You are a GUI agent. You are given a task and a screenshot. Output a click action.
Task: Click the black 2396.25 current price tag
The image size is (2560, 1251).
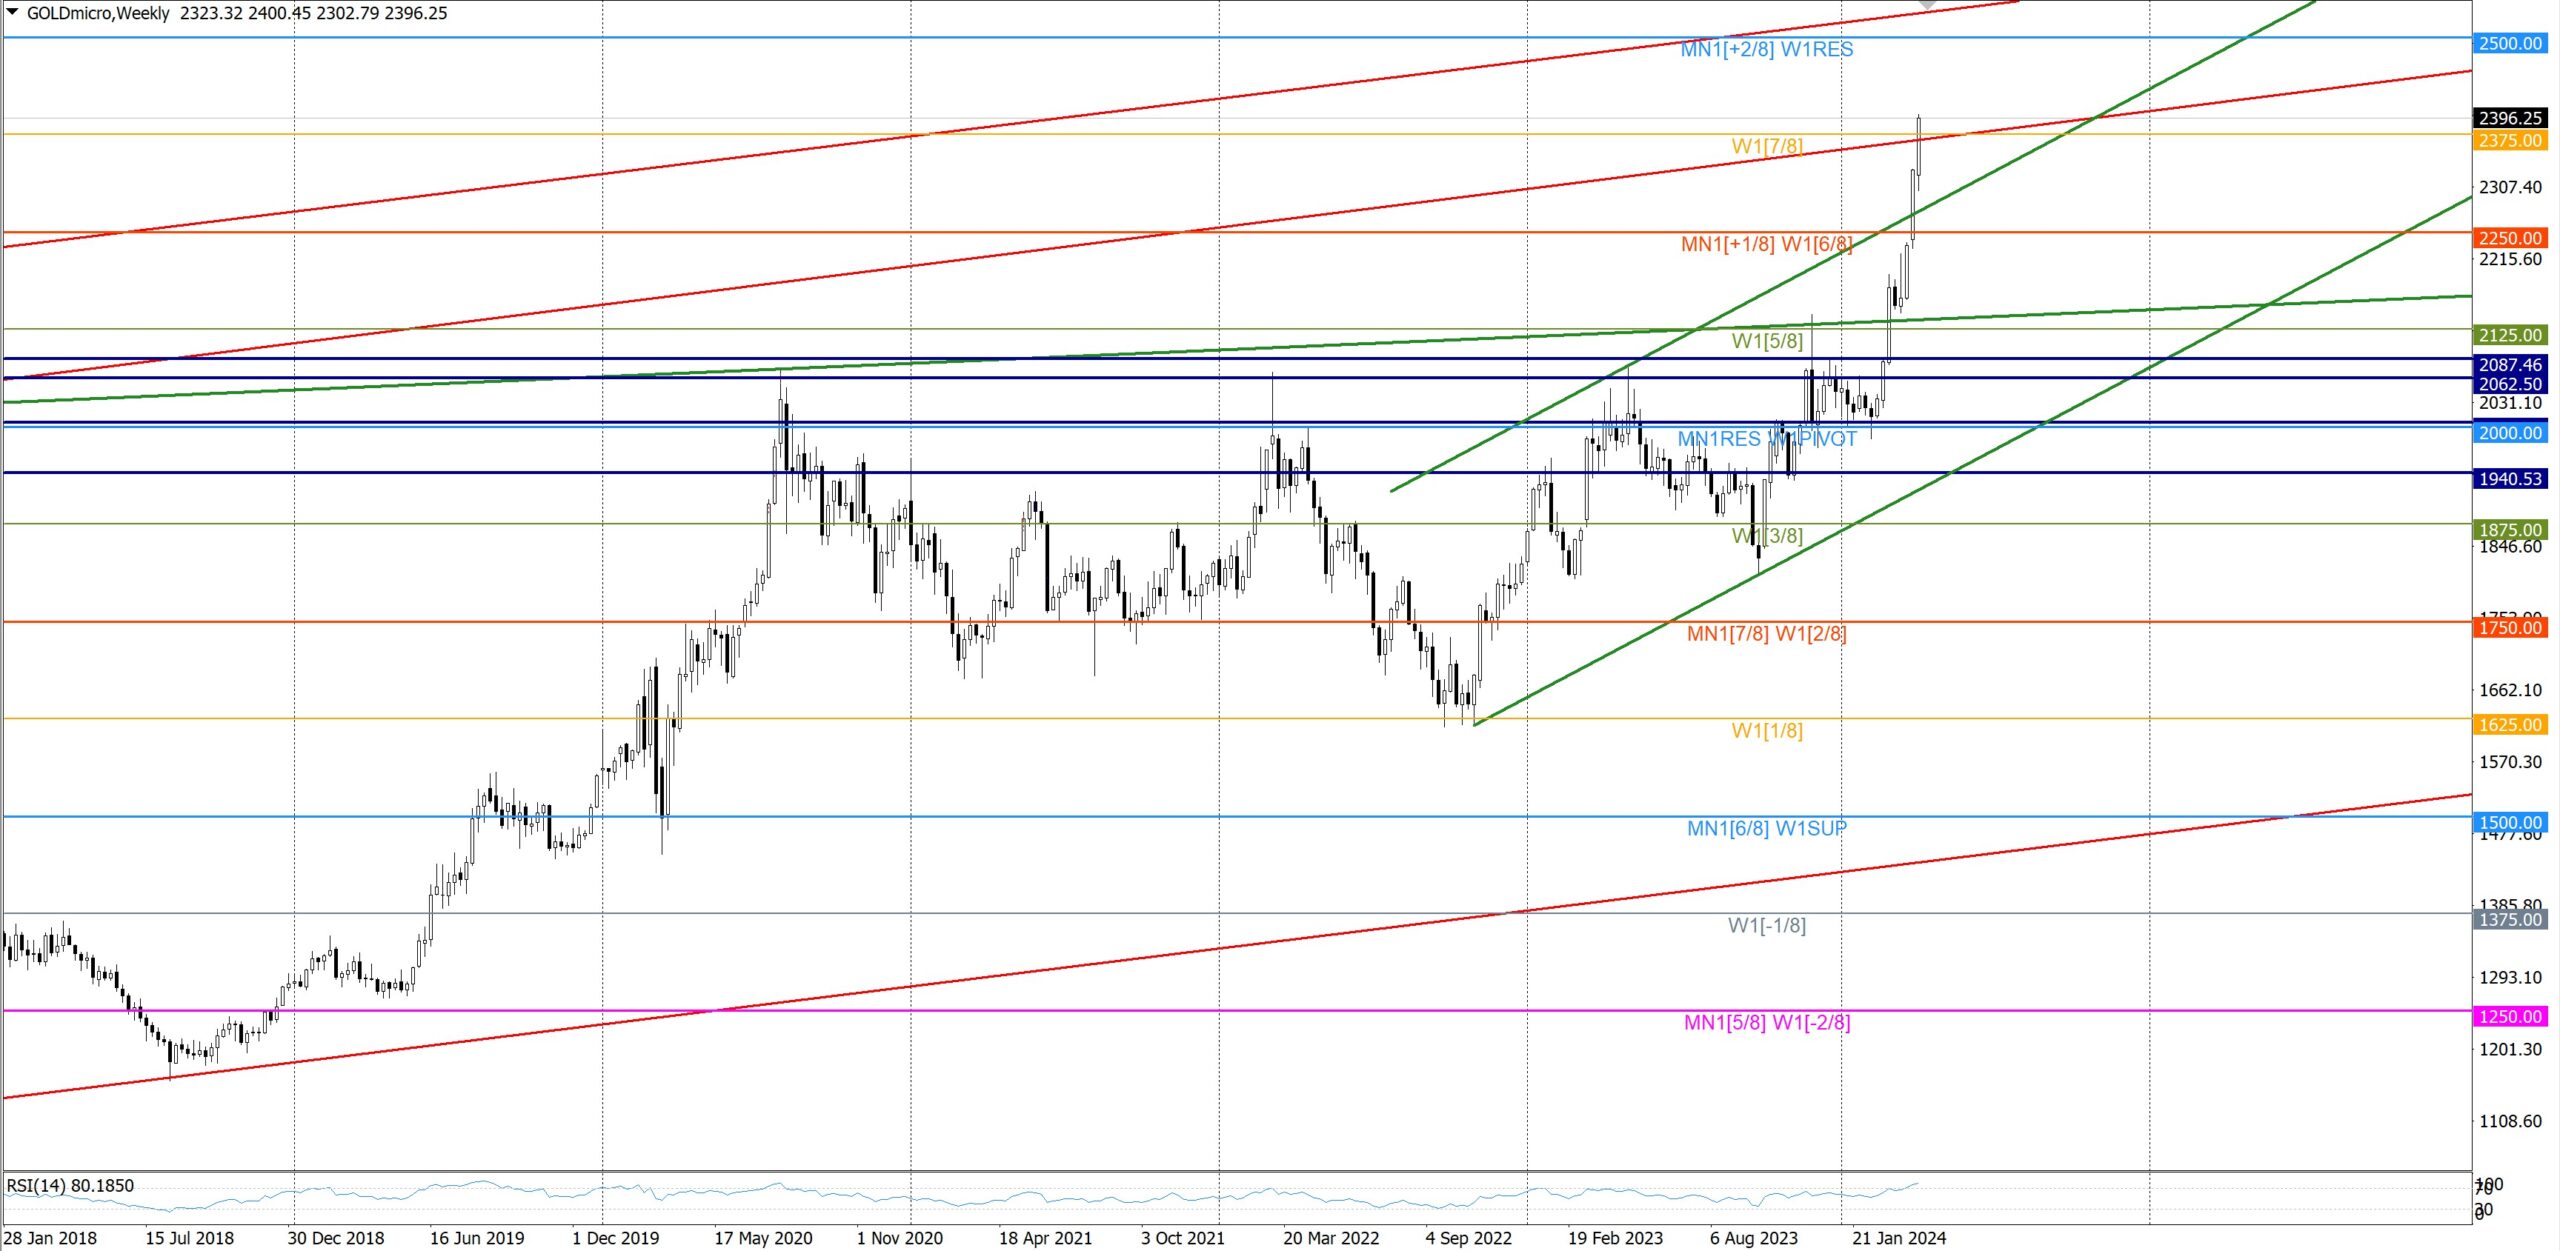[2510, 118]
